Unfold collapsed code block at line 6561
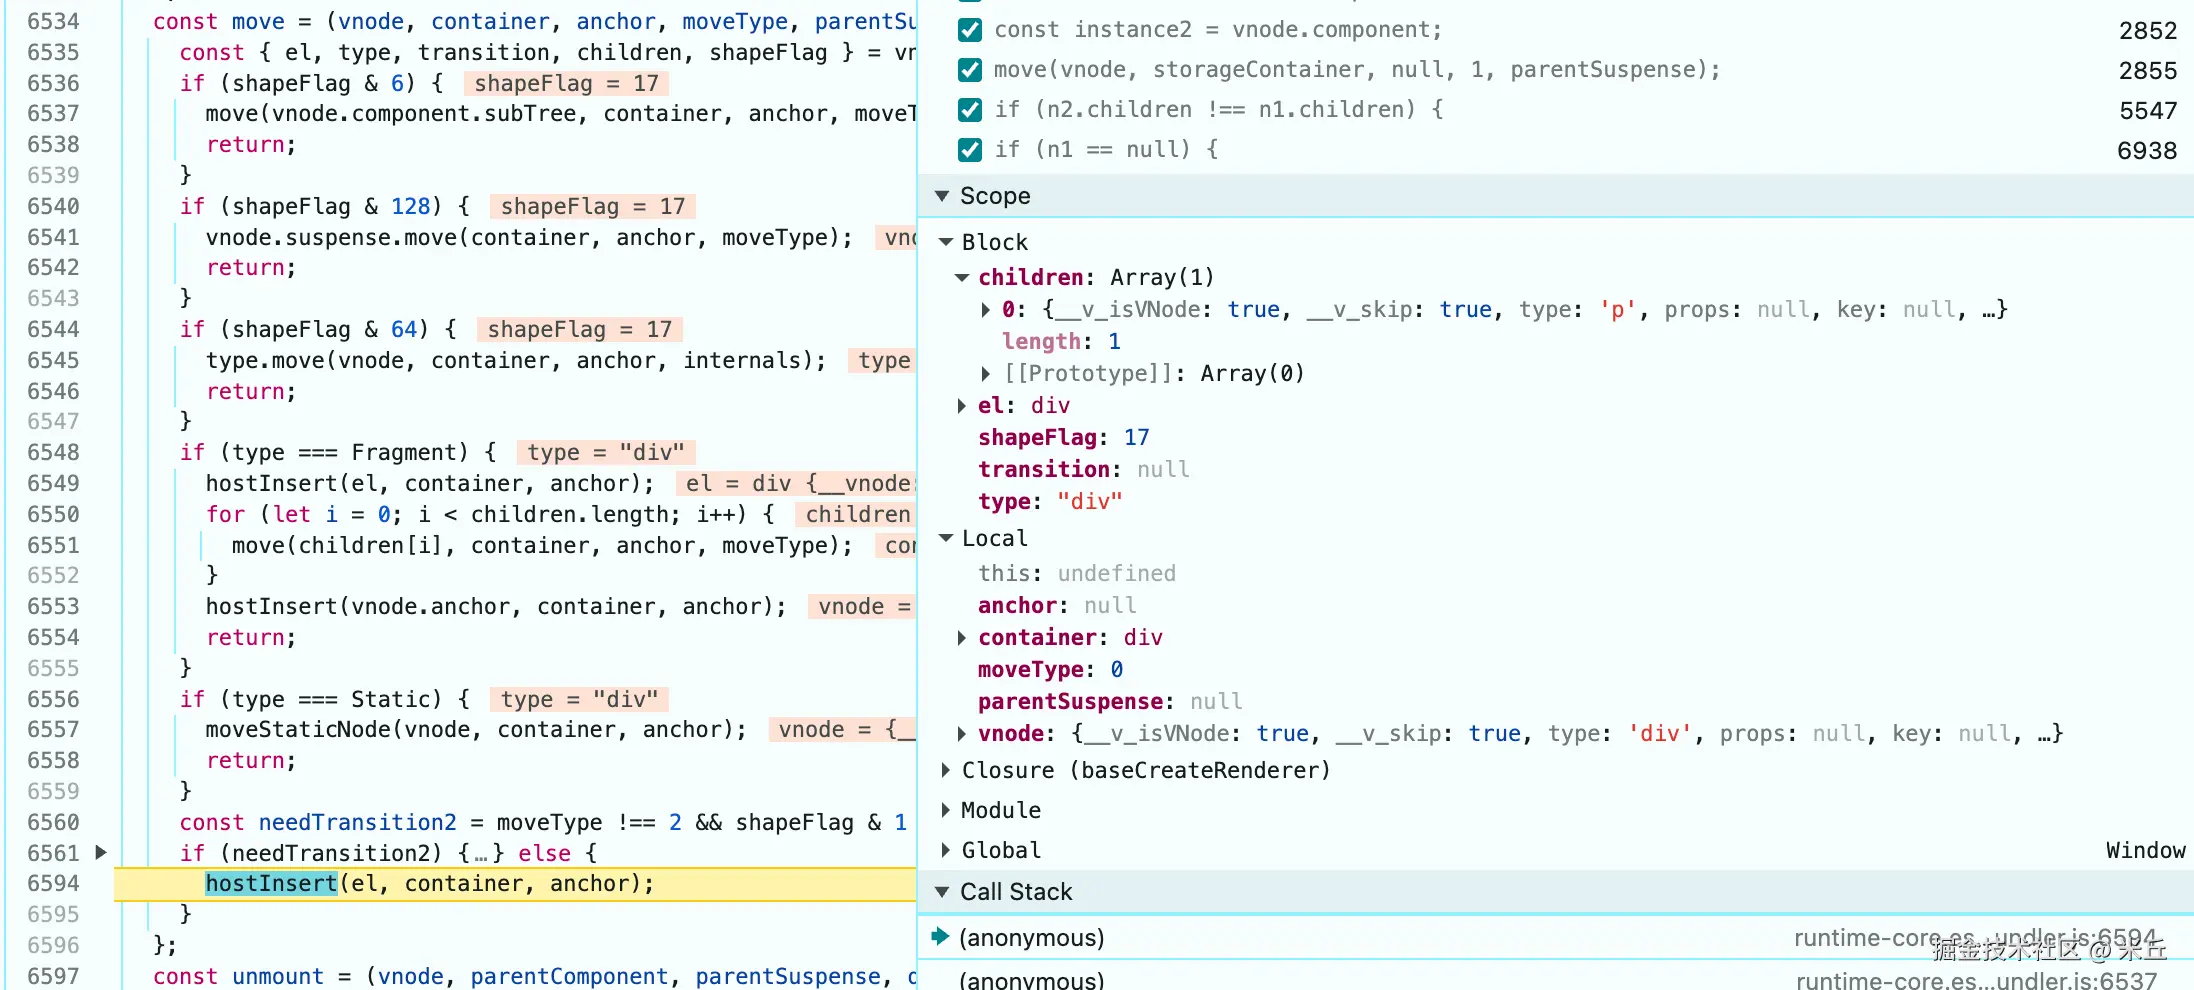The height and width of the screenshot is (990, 2194). [x=101, y=853]
